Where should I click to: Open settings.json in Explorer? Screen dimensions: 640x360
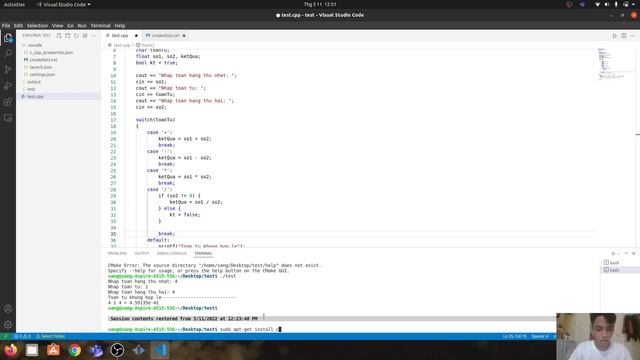tap(42, 75)
